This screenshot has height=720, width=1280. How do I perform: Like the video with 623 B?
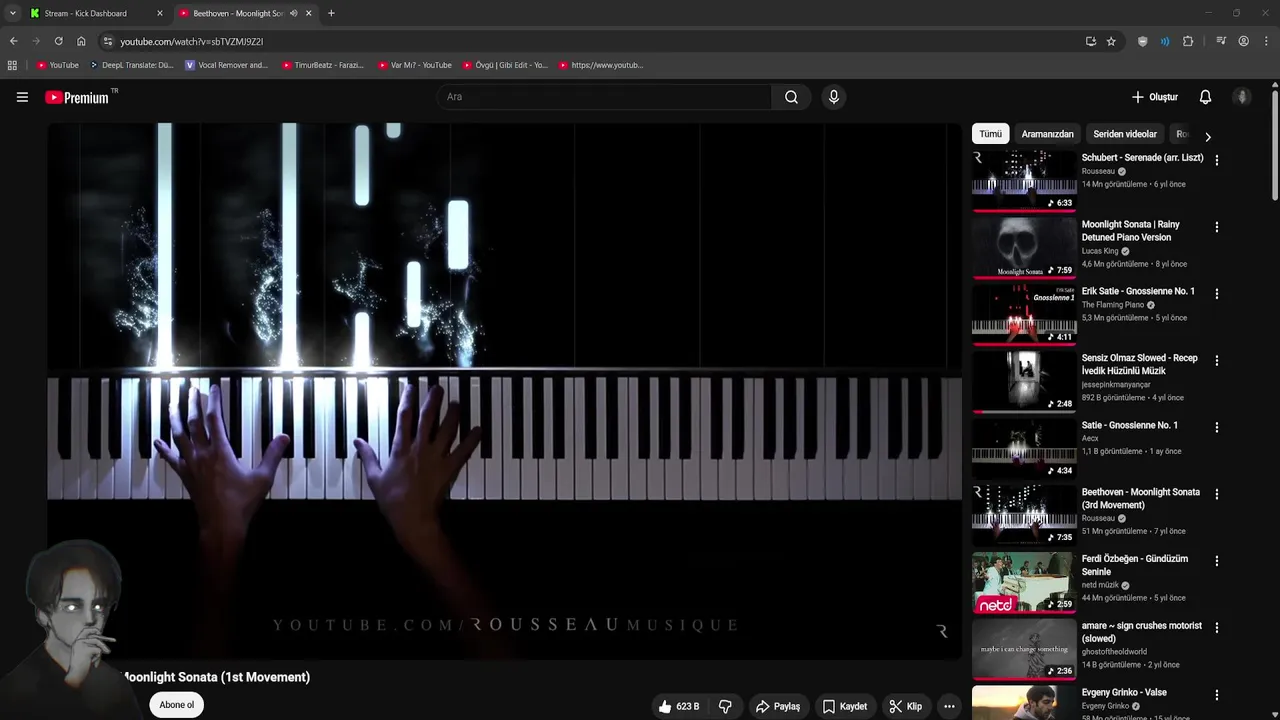coord(679,706)
